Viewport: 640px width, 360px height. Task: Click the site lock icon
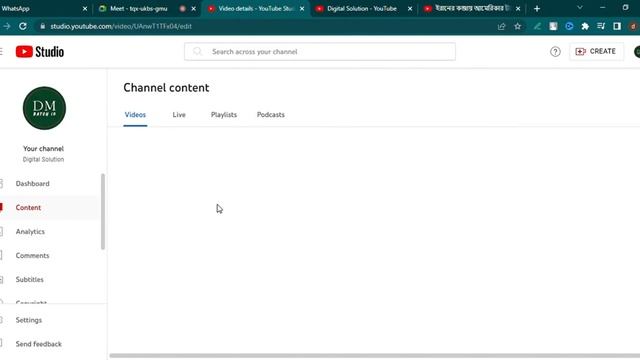coord(42,26)
